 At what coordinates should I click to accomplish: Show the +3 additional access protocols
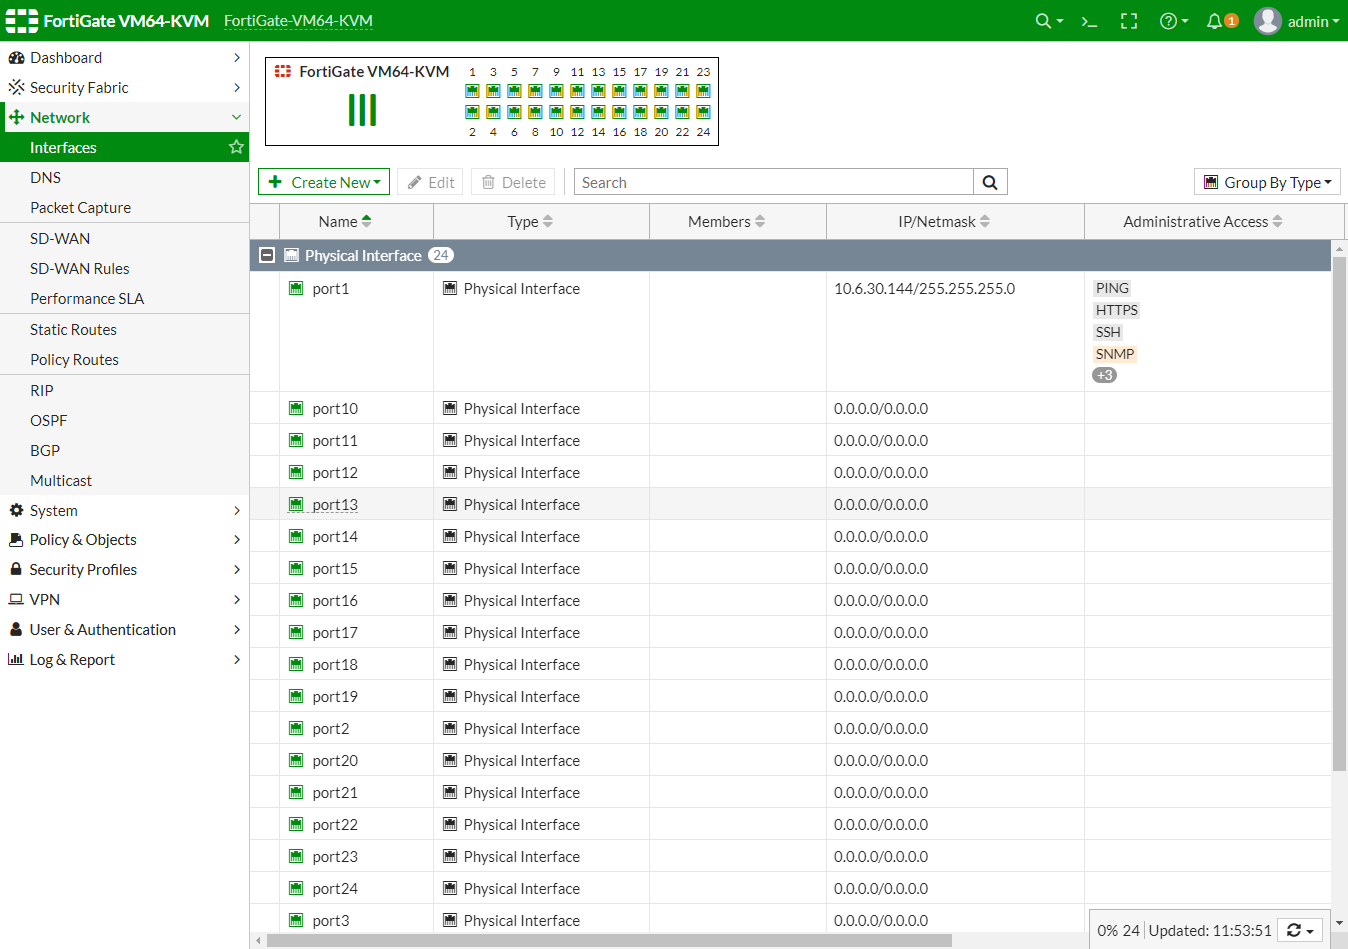pos(1104,375)
